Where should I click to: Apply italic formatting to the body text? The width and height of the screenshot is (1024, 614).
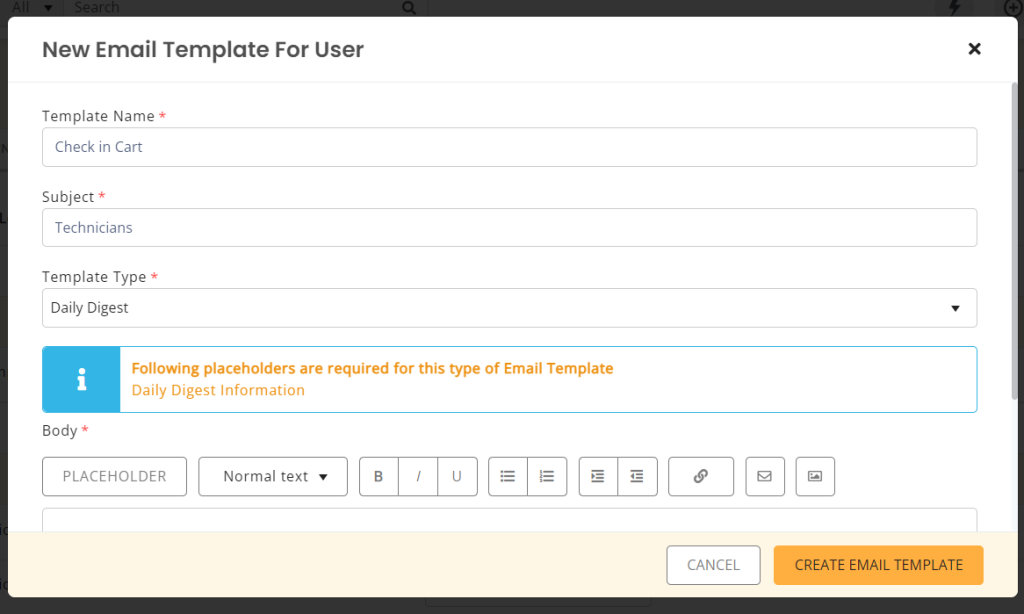pos(418,476)
